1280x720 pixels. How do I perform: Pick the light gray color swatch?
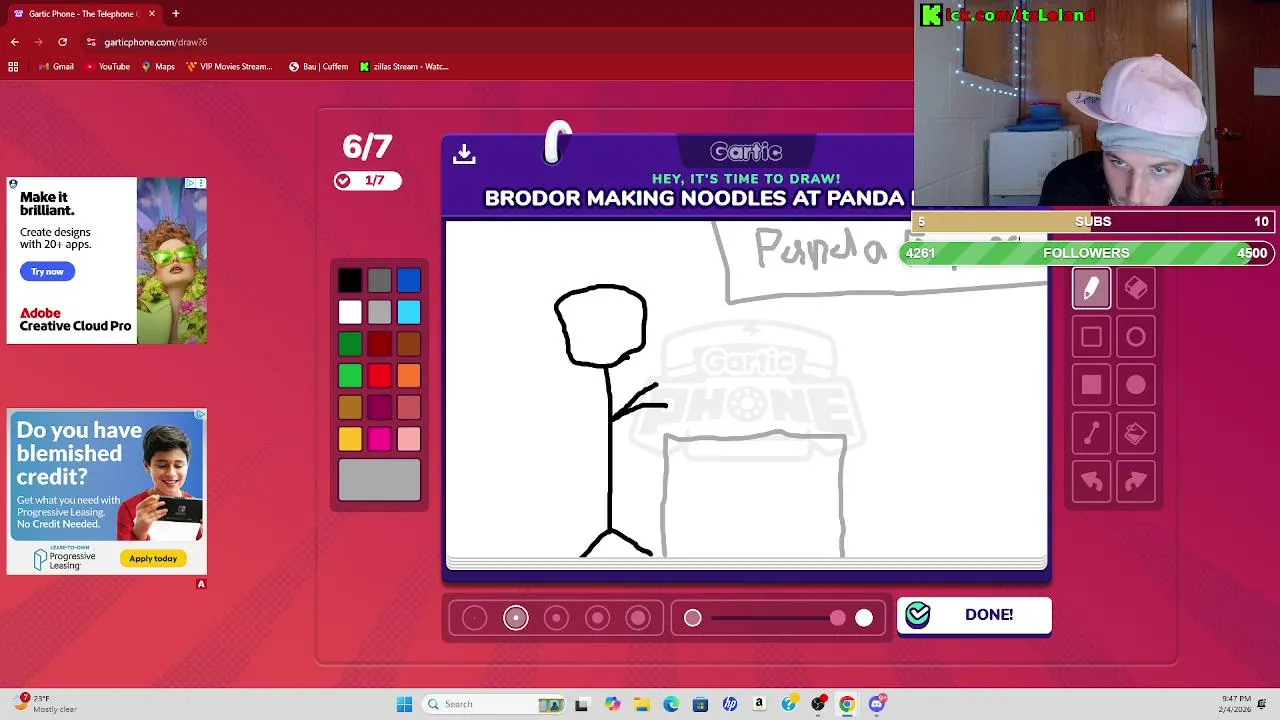tap(379, 313)
